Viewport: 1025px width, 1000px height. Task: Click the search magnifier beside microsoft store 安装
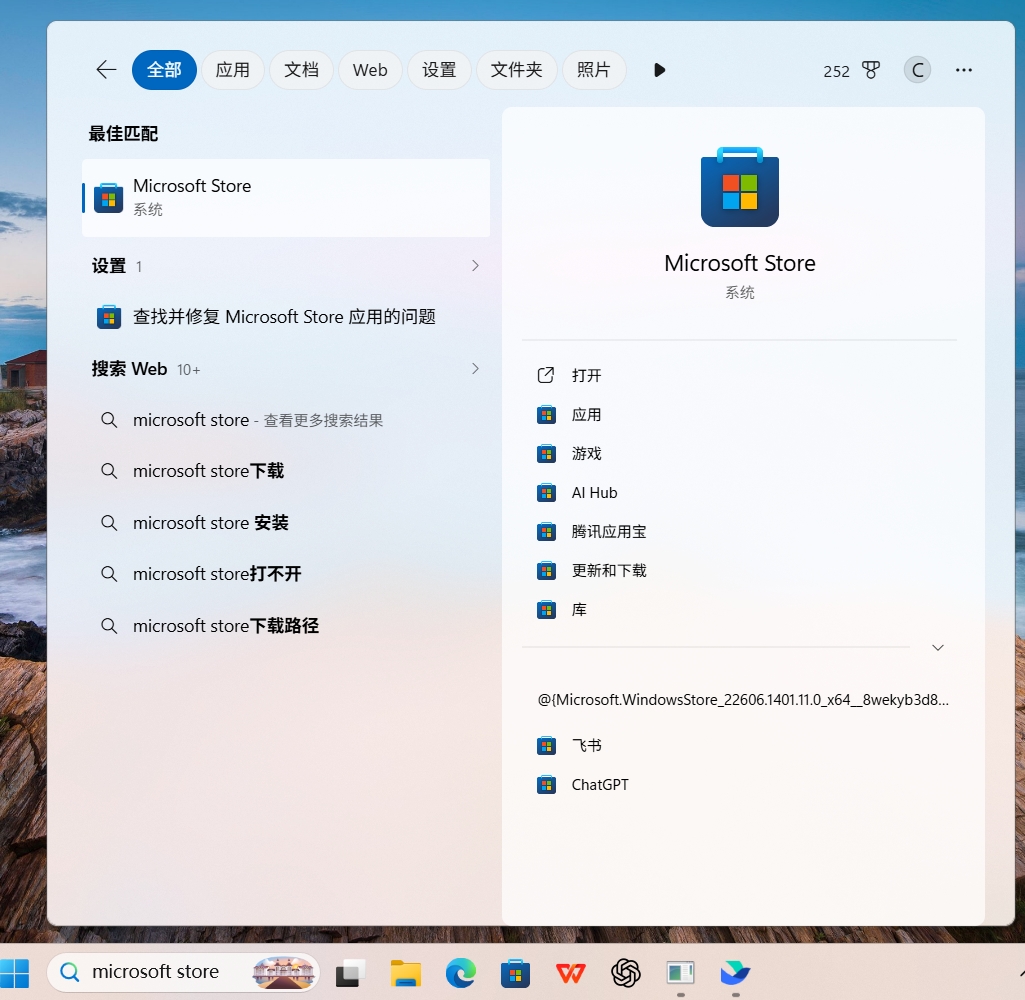(x=109, y=522)
